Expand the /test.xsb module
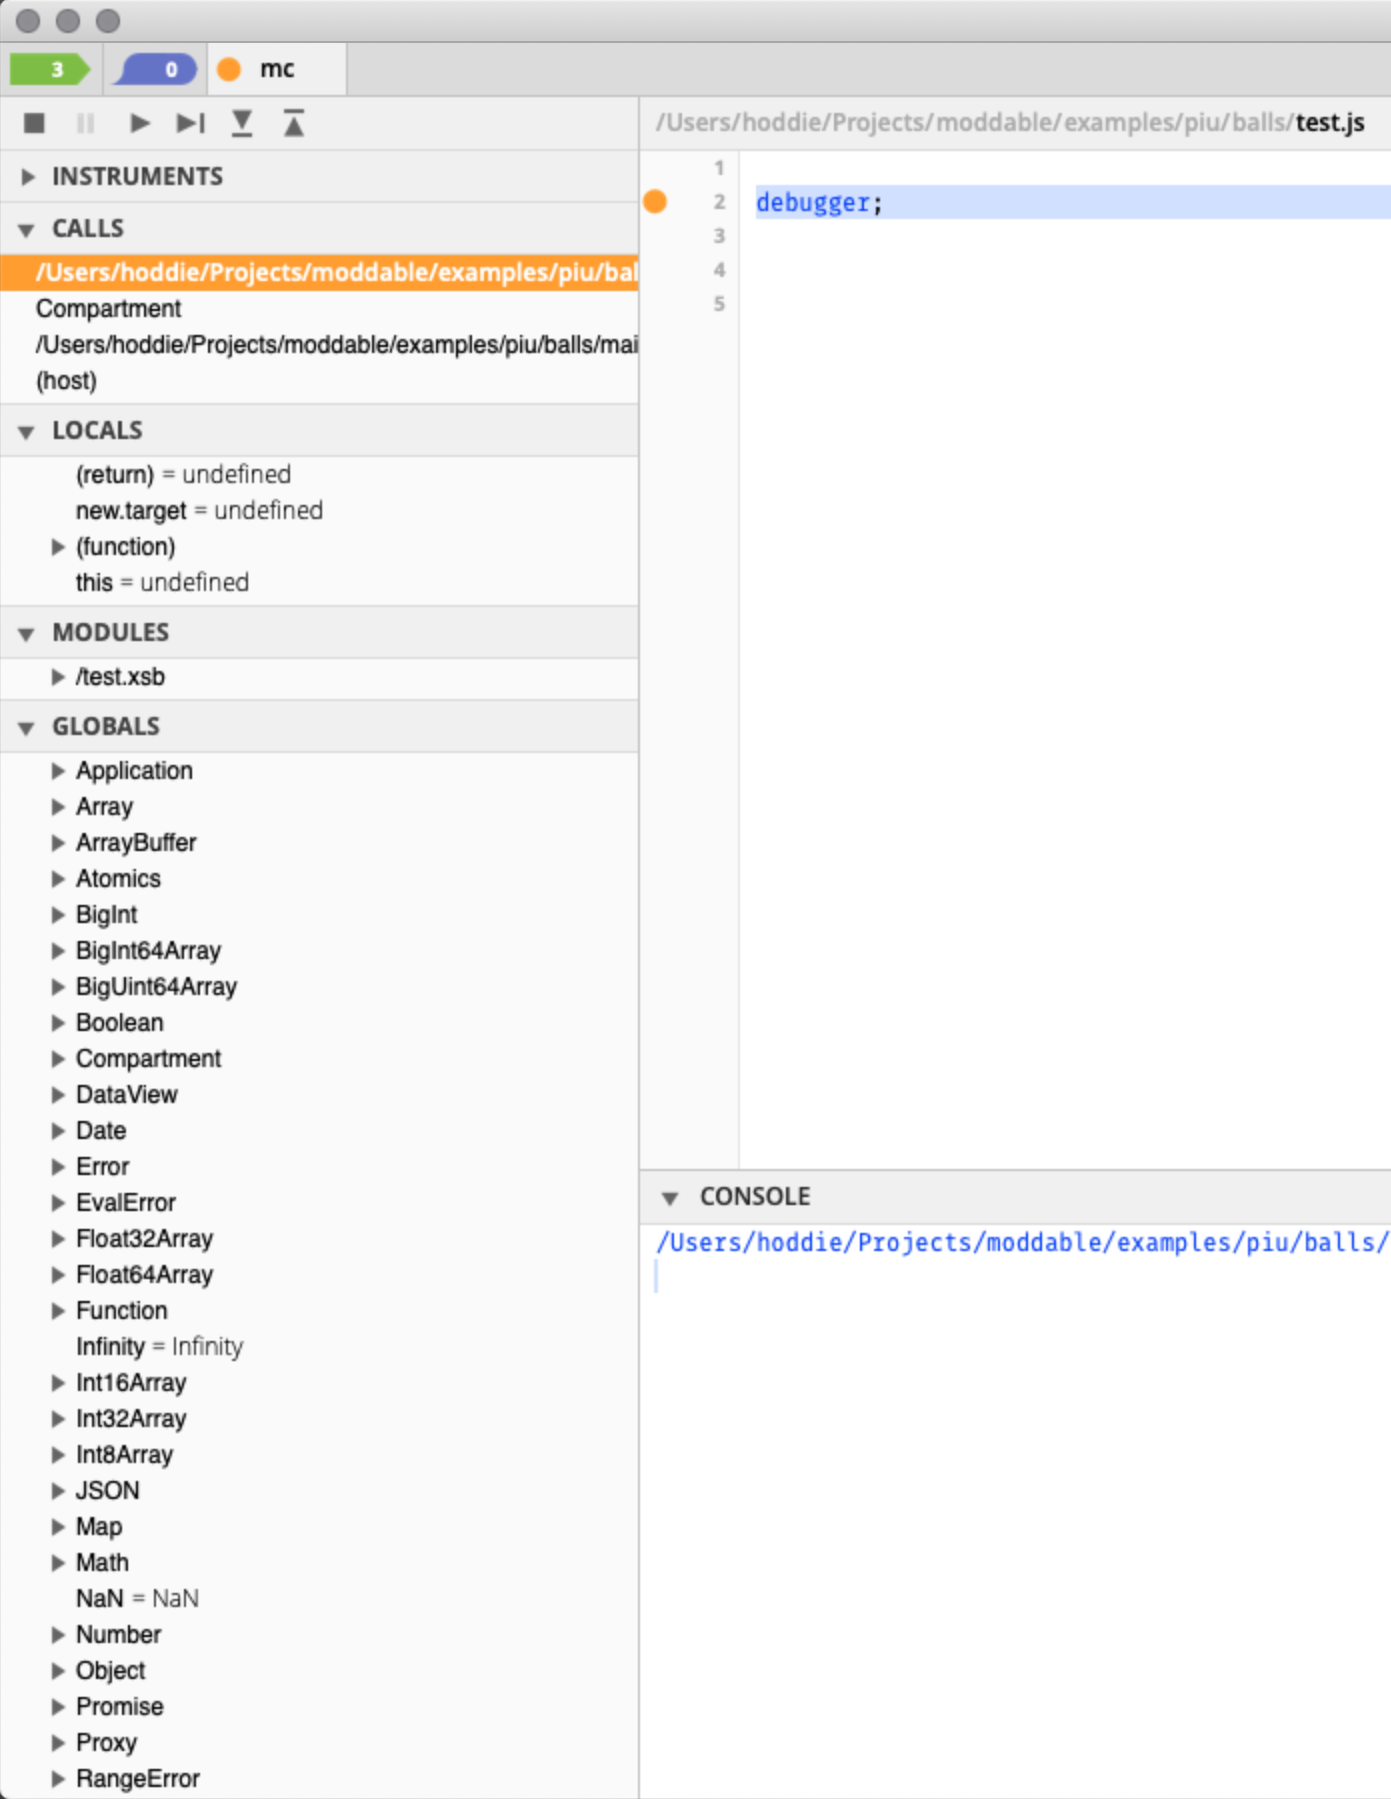The height and width of the screenshot is (1799, 1391). coord(58,677)
